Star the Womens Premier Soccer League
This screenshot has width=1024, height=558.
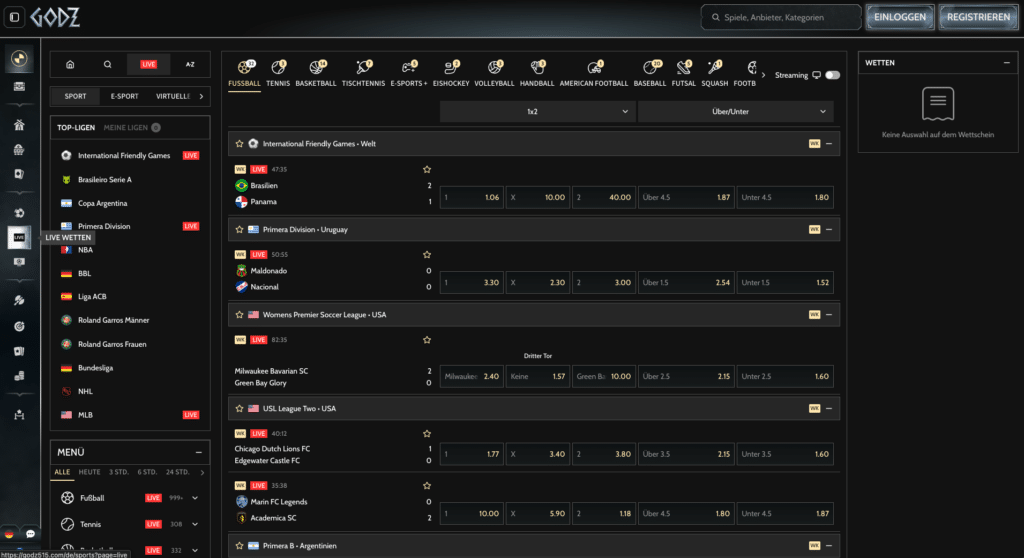(x=239, y=315)
